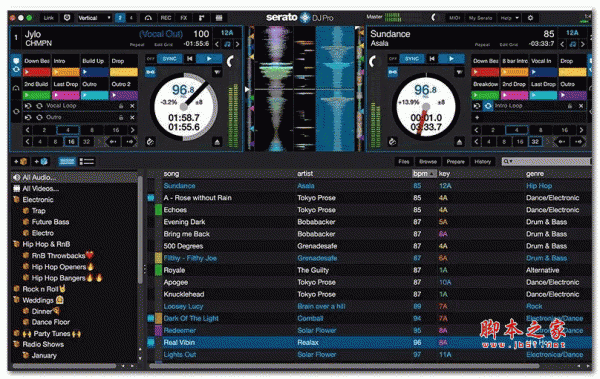Click the left deck beat jump forward arrow

point(129,142)
